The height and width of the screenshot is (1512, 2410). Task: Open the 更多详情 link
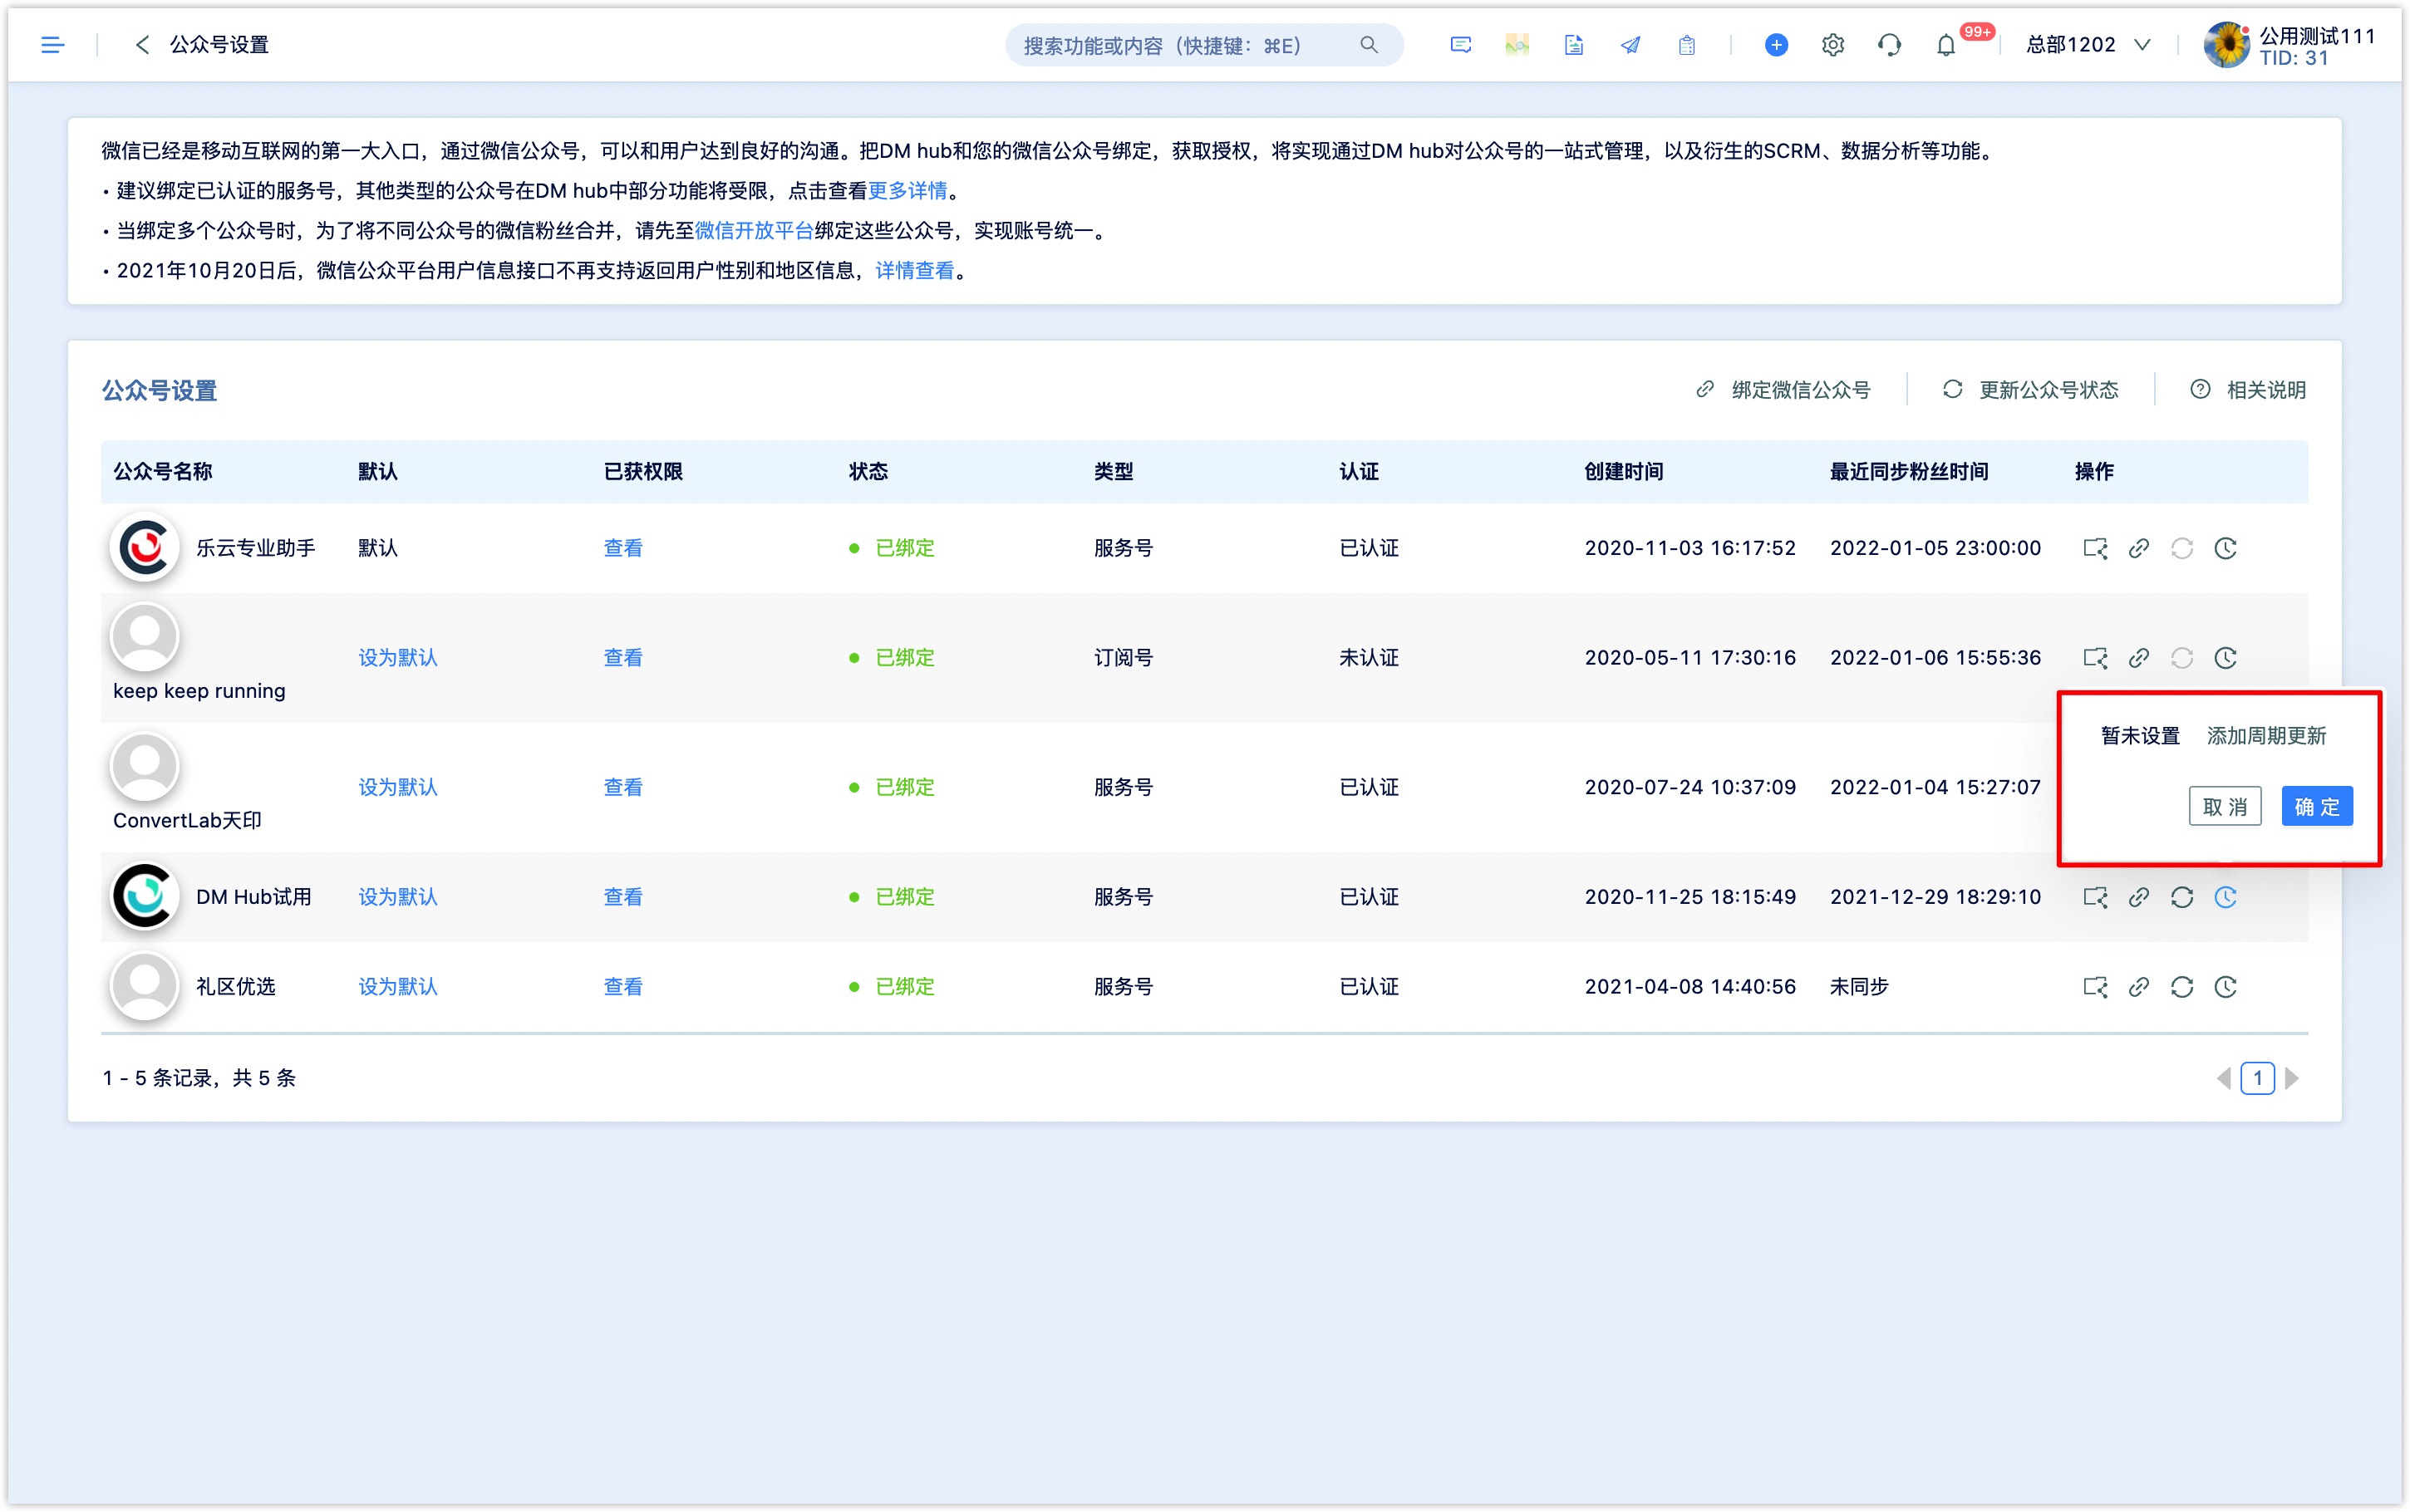(907, 190)
